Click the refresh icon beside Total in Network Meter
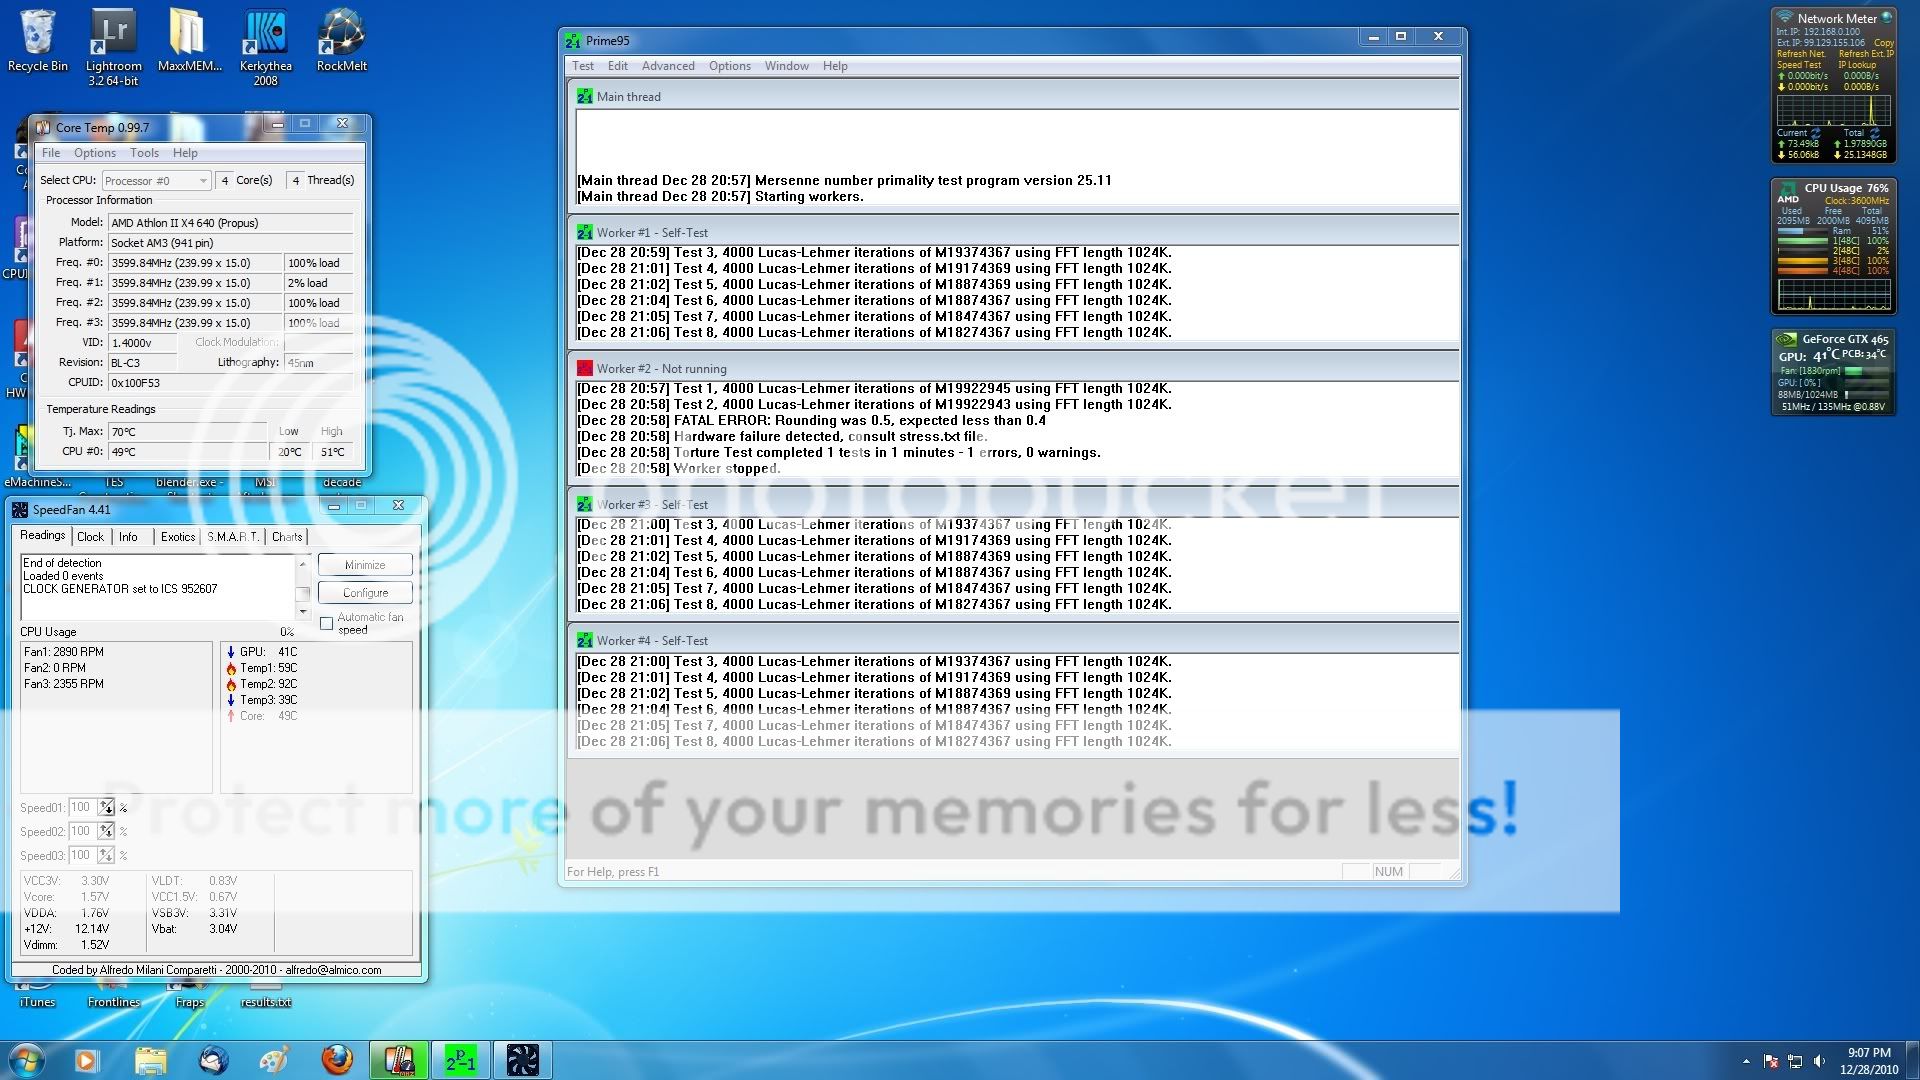Image resolution: width=1920 pixels, height=1080 pixels. click(x=1874, y=133)
